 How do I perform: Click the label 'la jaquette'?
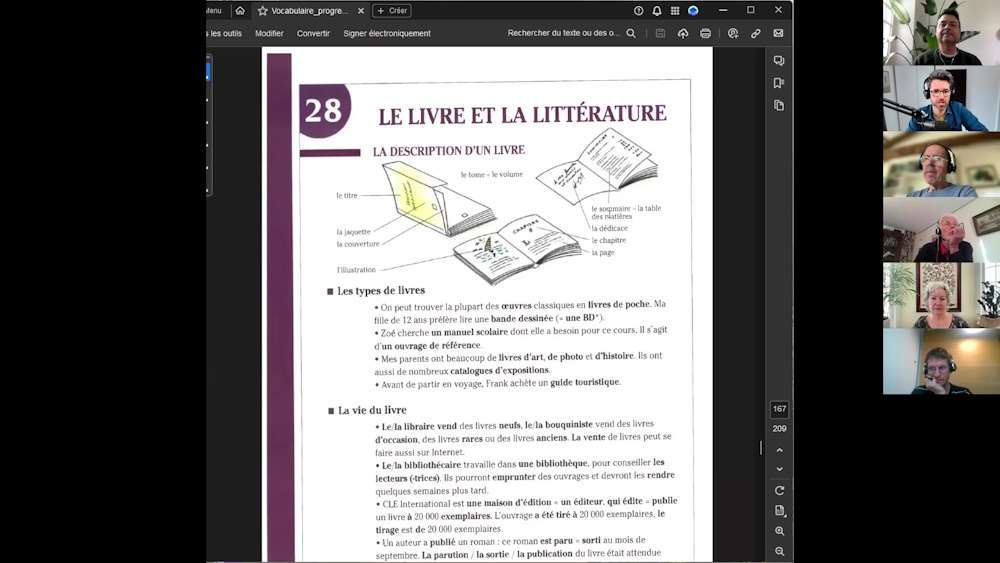(x=353, y=232)
